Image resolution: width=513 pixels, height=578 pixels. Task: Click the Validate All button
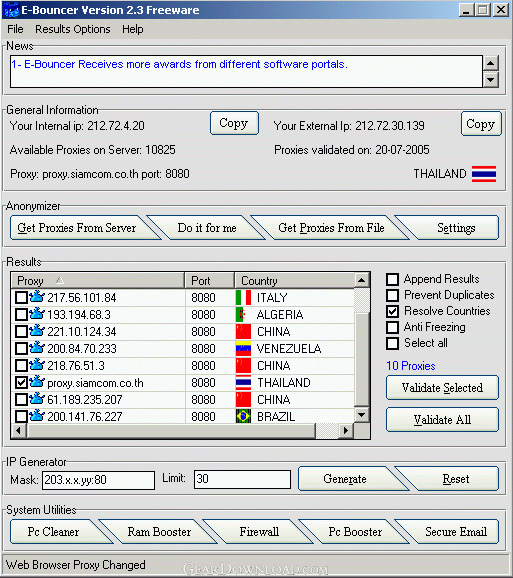pyautogui.click(x=442, y=419)
